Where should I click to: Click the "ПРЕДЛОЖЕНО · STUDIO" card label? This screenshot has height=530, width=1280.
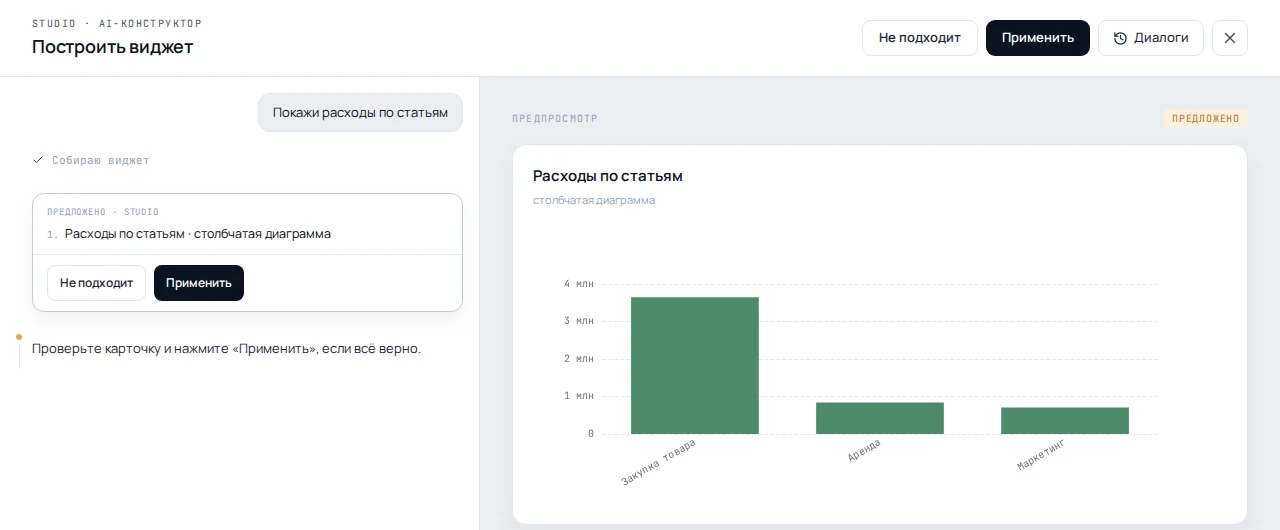tap(103, 212)
